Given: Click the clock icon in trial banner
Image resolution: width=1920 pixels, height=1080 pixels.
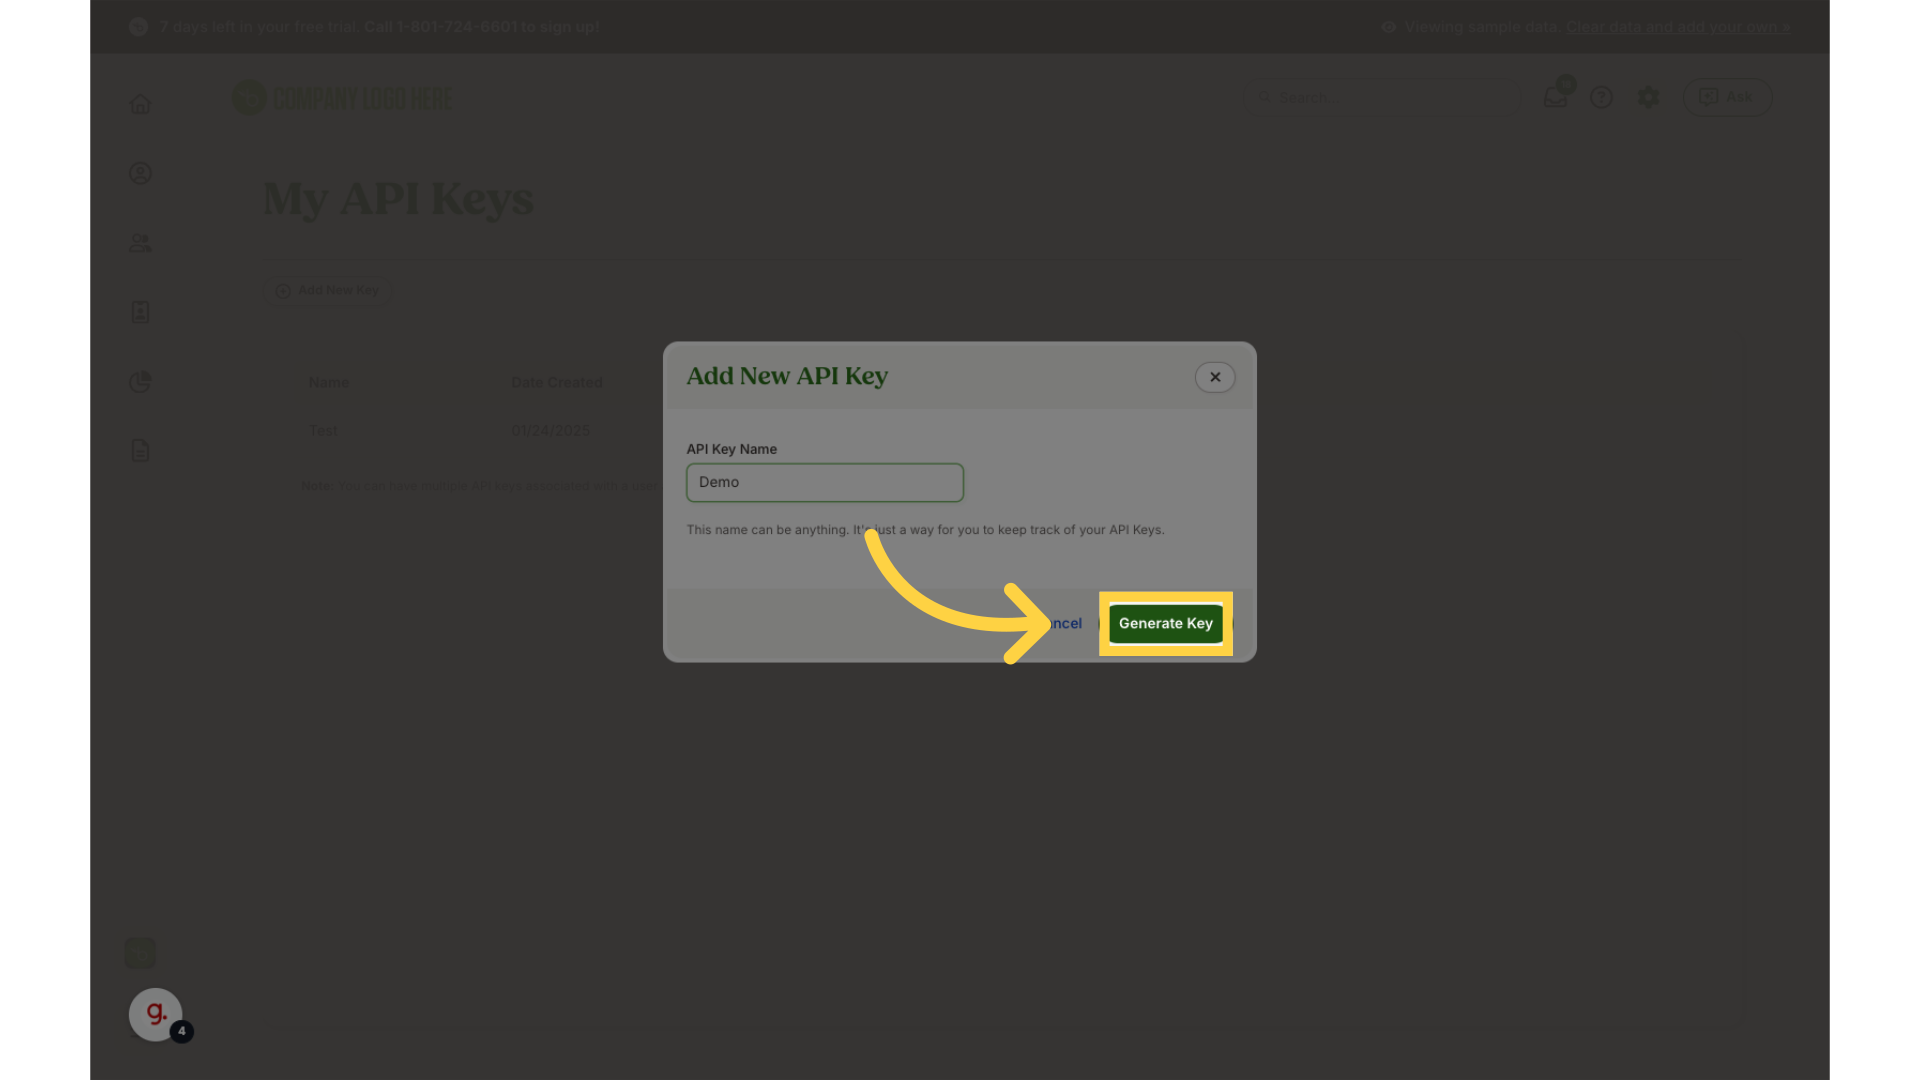Looking at the screenshot, I should (139, 27).
